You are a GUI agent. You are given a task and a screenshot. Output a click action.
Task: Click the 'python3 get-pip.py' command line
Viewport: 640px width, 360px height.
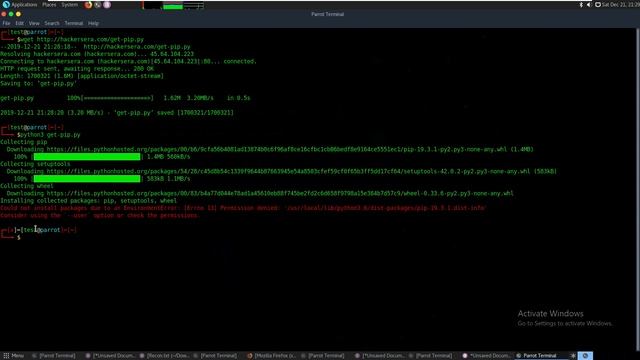[x=49, y=135]
